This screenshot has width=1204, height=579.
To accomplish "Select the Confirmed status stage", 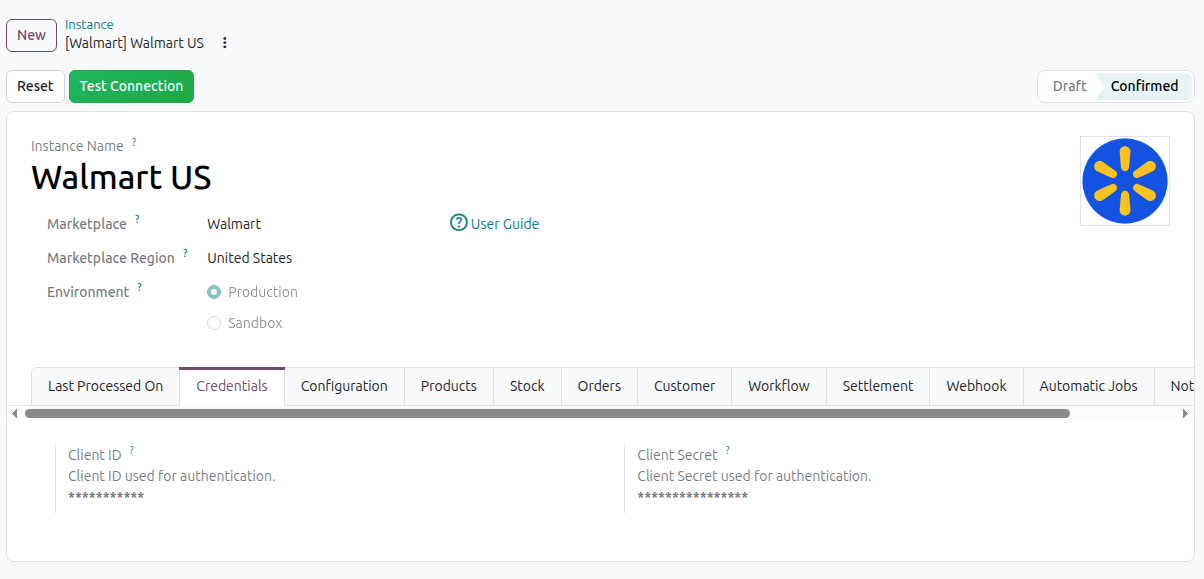I will click(1144, 86).
